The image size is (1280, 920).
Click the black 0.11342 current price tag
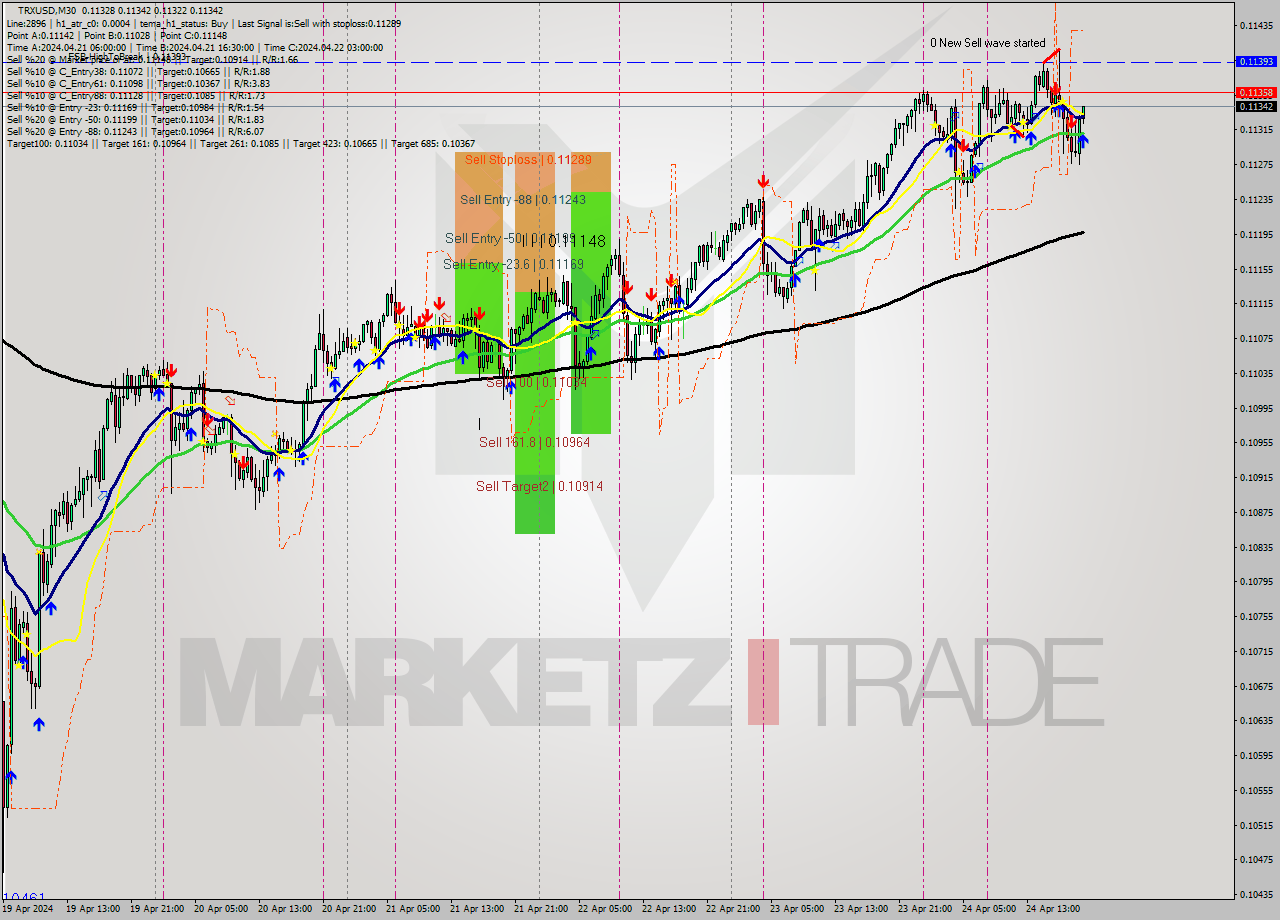1256,106
